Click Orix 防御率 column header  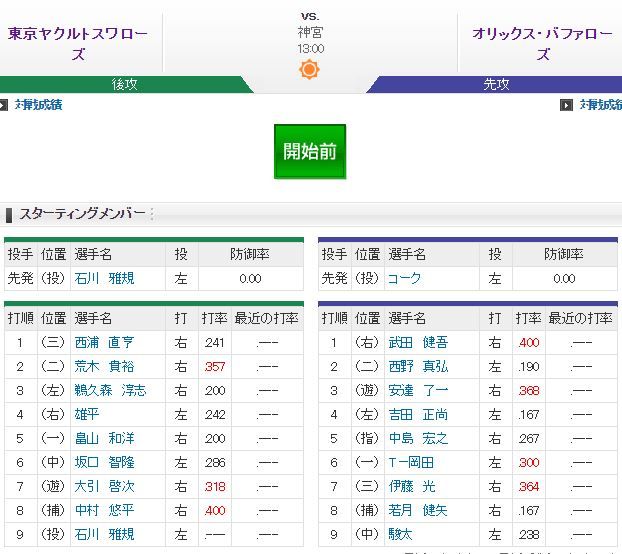coord(564,254)
